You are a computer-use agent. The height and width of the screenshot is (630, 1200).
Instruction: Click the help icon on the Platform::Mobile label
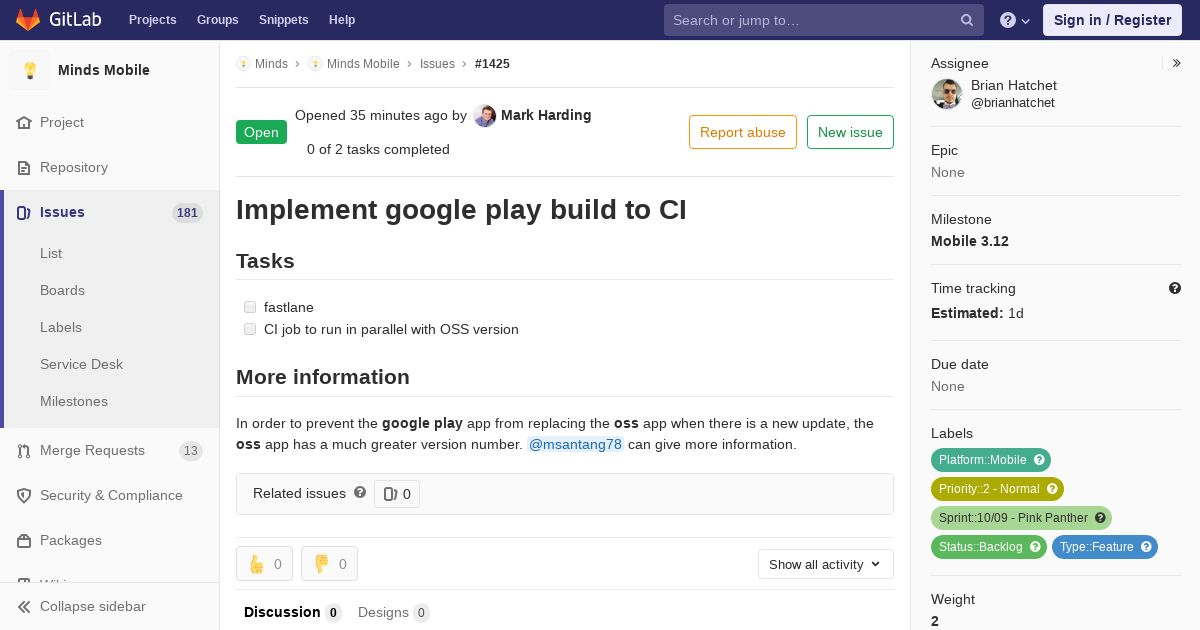point(1039,460)
